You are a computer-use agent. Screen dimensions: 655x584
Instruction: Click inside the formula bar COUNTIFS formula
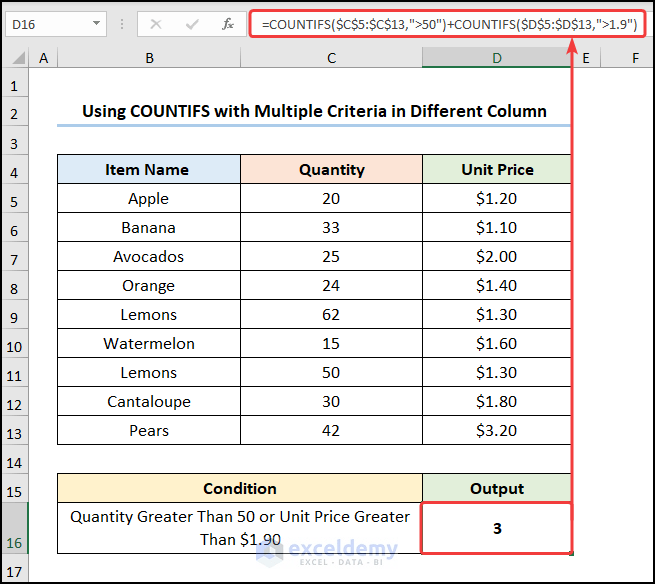click(x=449, y=24)
